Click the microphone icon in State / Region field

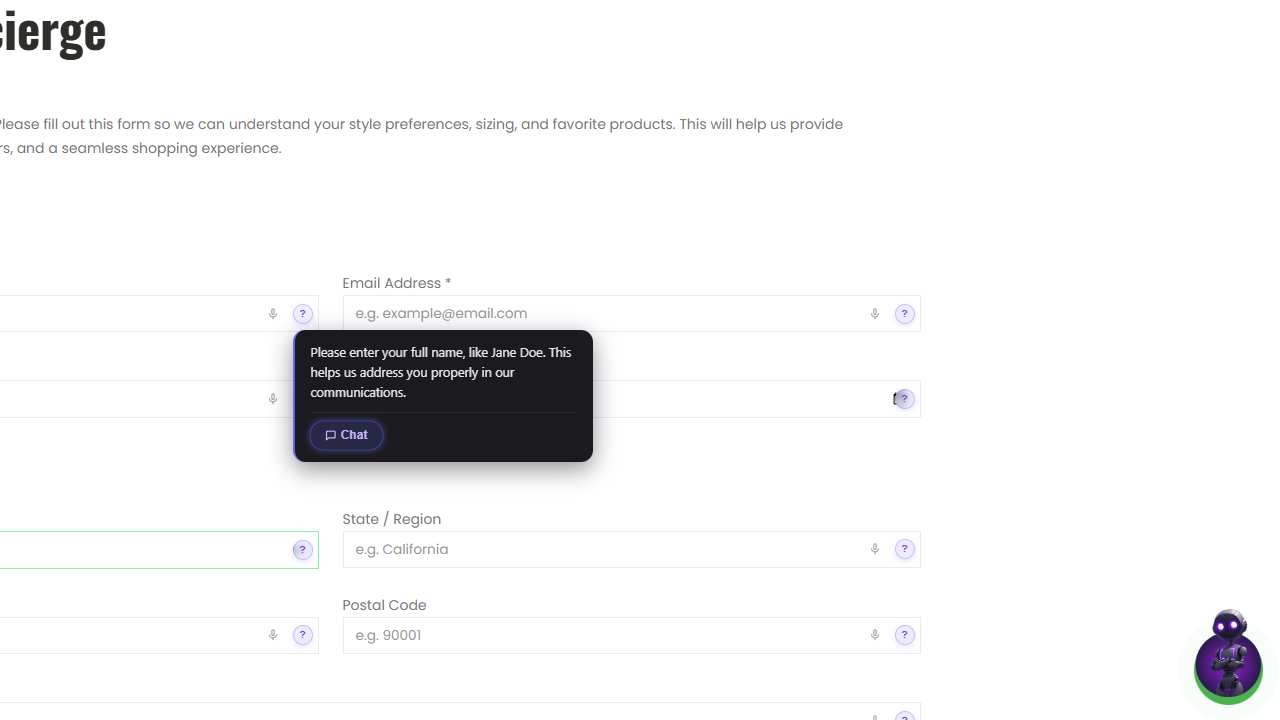(875, 549)
